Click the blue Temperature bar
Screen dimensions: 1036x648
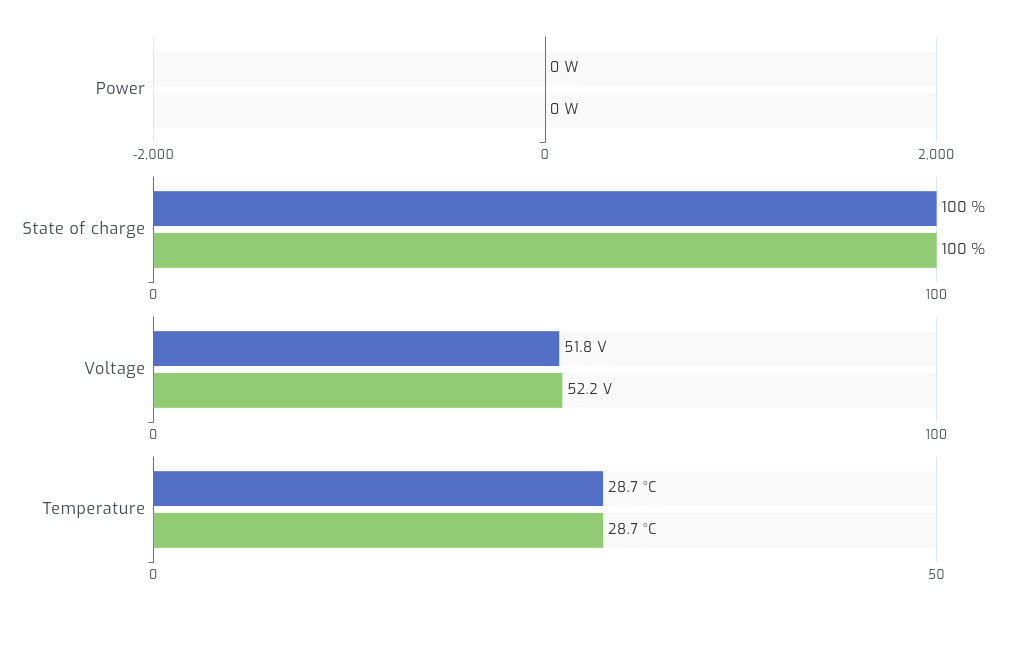click(378, 488)
